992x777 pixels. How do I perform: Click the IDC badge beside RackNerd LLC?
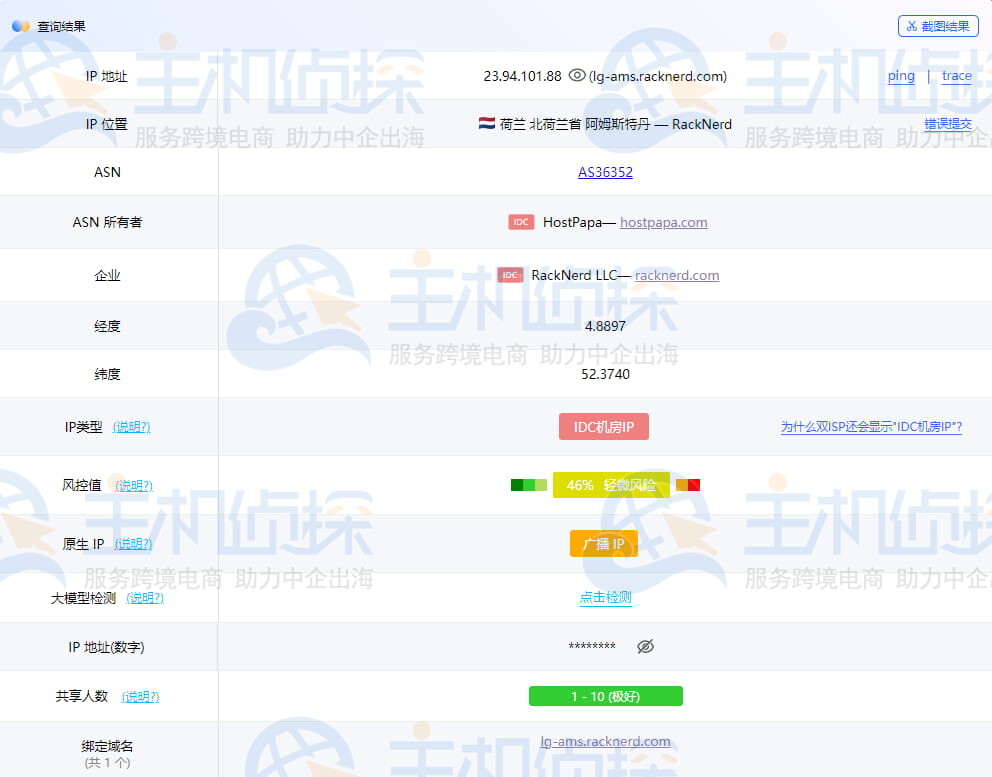[x=510, y=274]
